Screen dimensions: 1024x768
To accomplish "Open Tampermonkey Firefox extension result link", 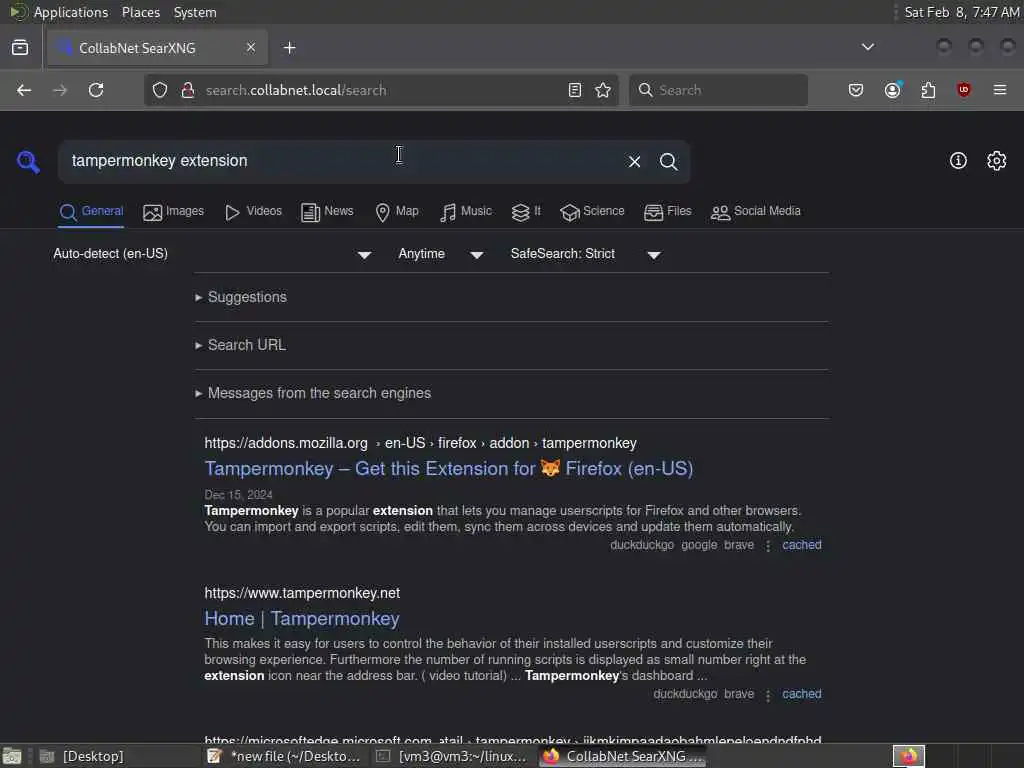I will click(x=449, y=469).
